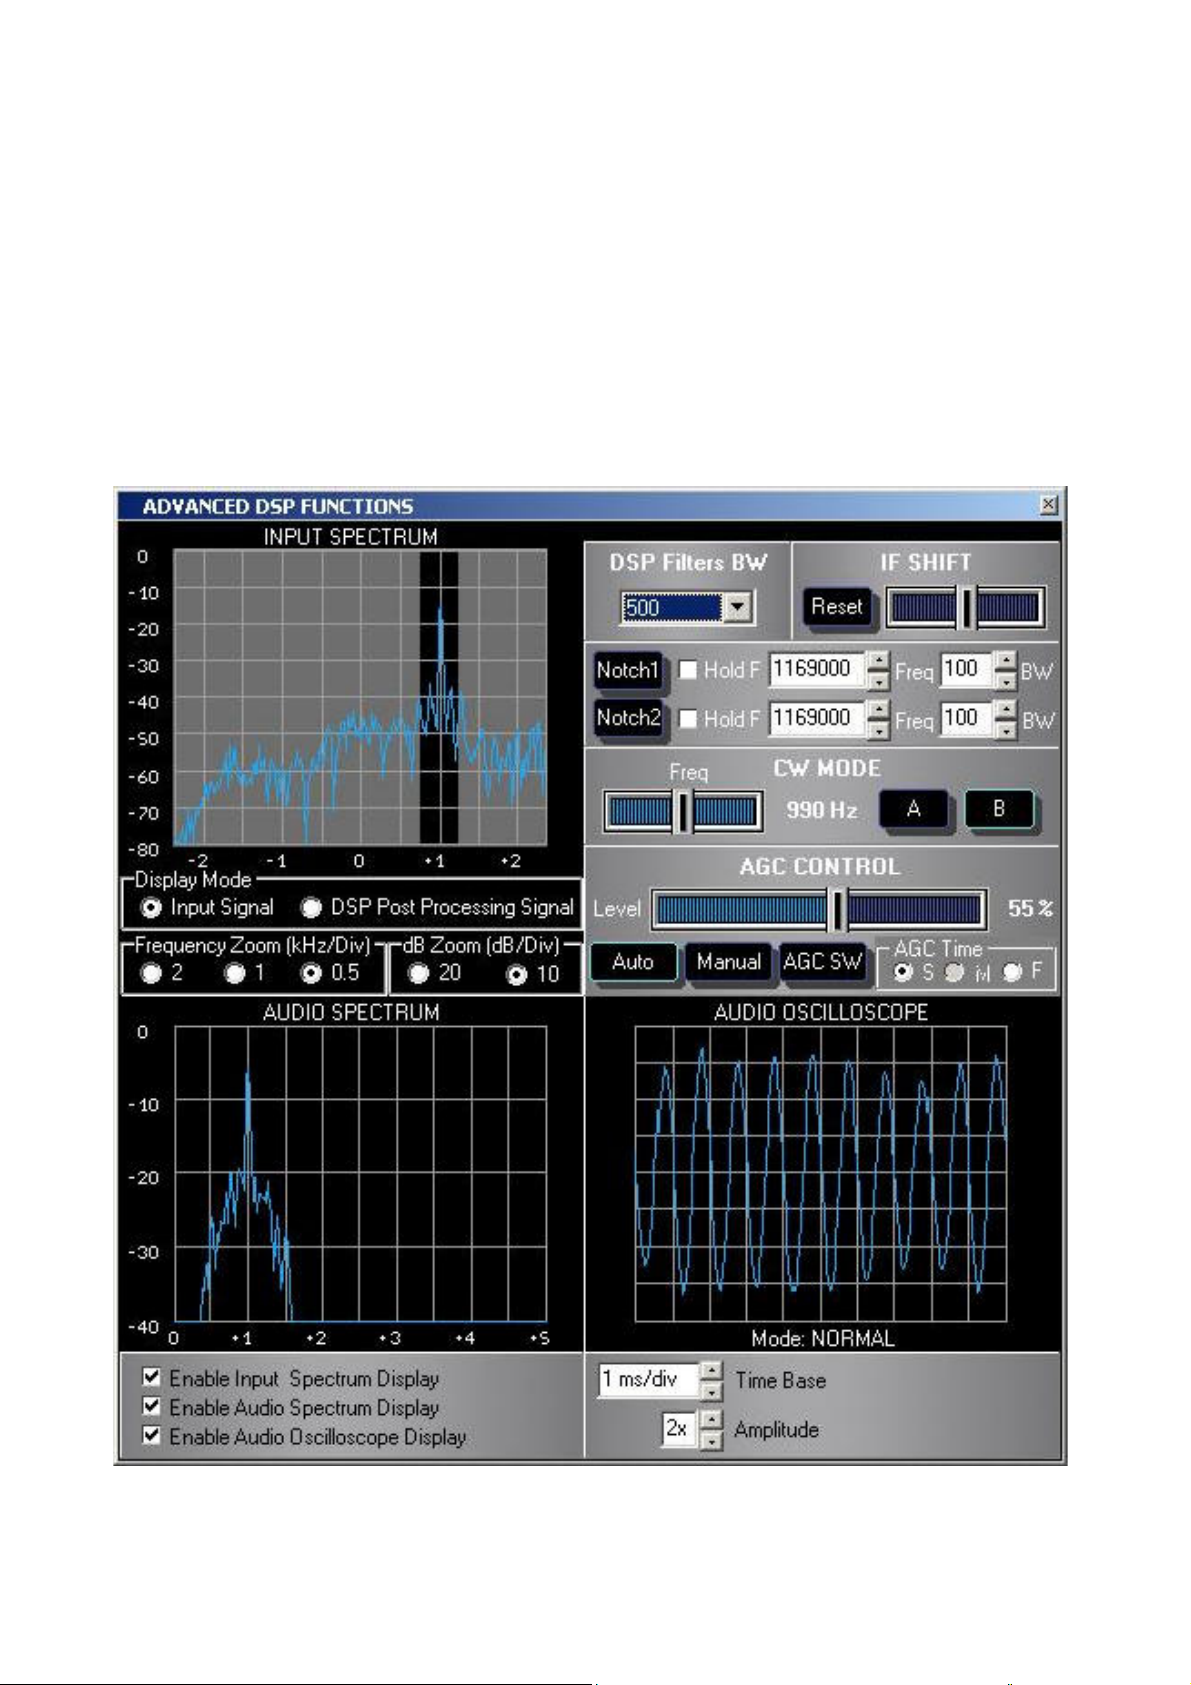The height and width of the screenshot is (1685, 1191).
Task: Click the Notch1 frequency field 1169000
Action: [x=817, y=669]
